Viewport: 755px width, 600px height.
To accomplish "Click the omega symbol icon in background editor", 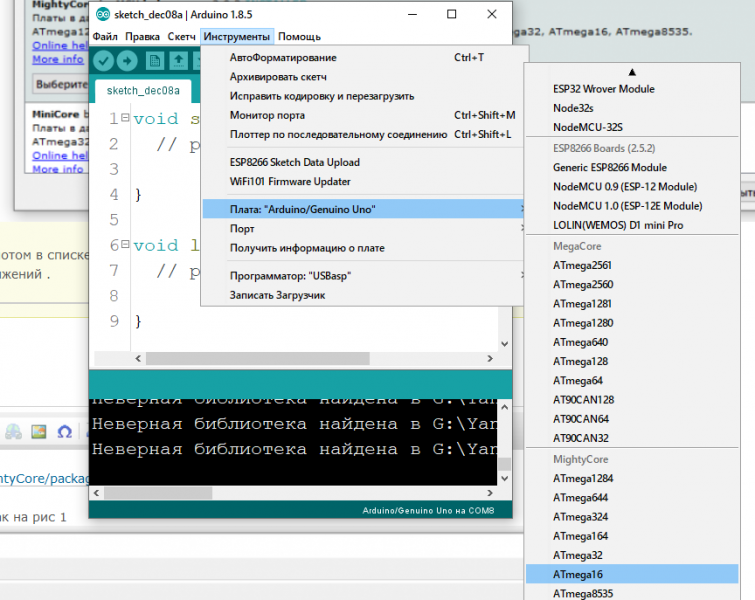I will (65, 431).
